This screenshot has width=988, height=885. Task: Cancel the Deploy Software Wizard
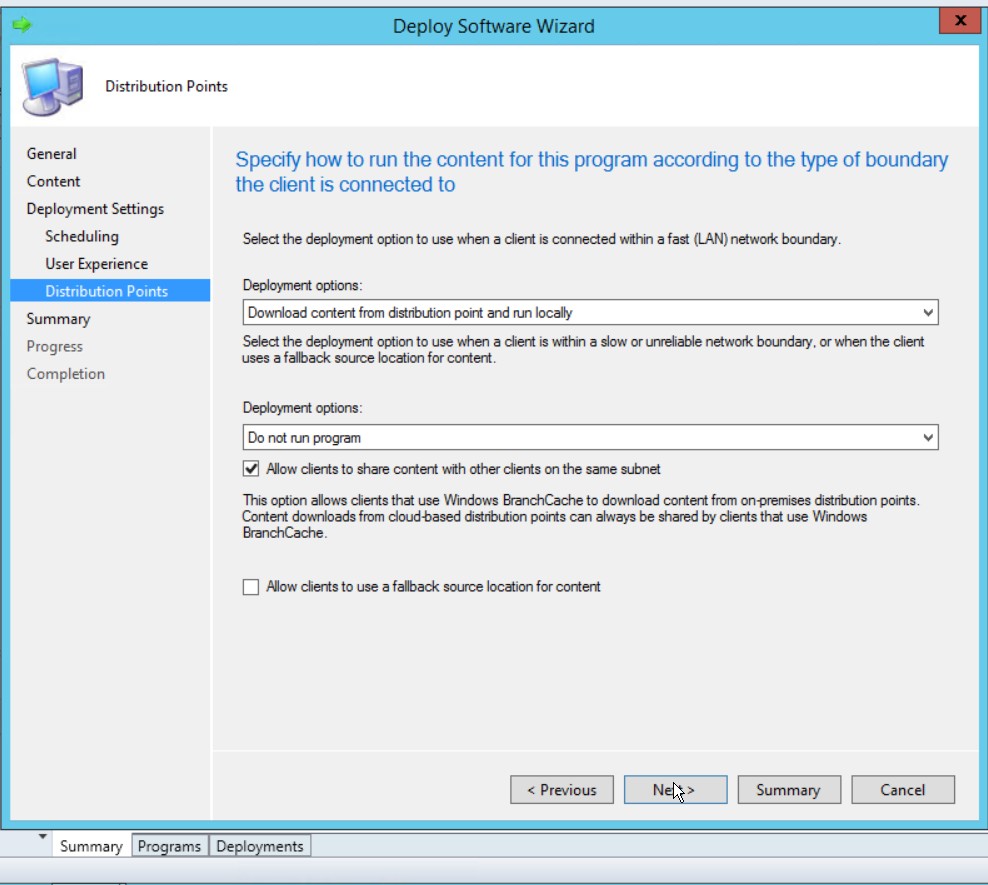(902, 790)
